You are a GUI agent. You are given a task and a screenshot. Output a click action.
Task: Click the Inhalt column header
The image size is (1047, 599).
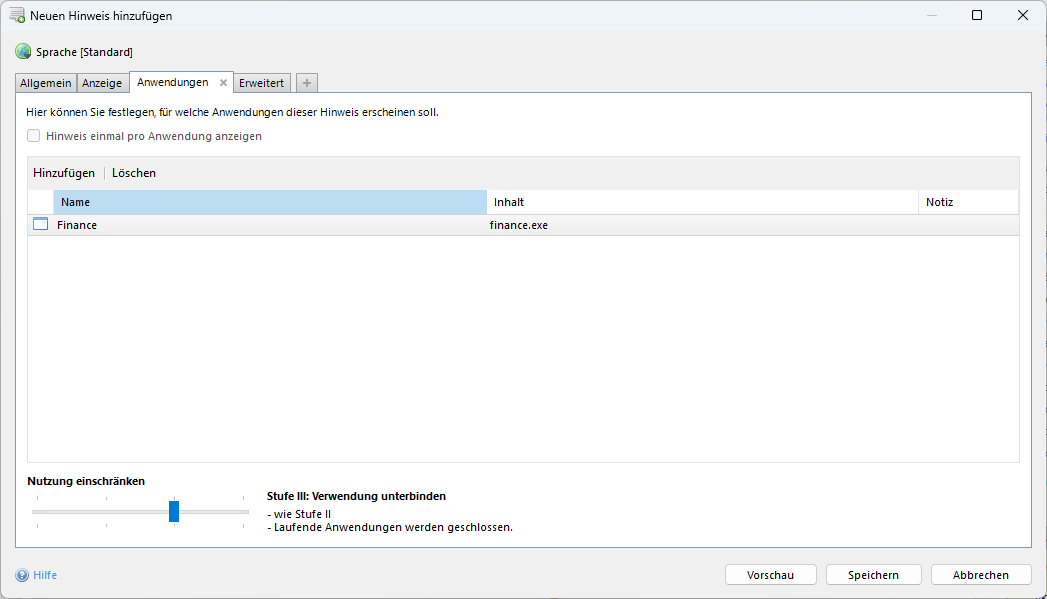click(x=701, y=202)
